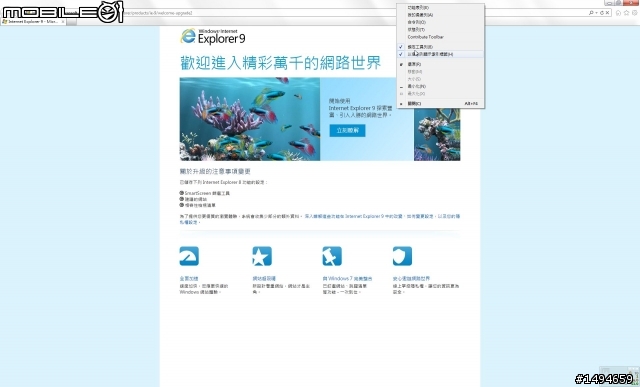The image size is (640, 387).
Task: Click the right-side reef banner image
Action: 437,135
